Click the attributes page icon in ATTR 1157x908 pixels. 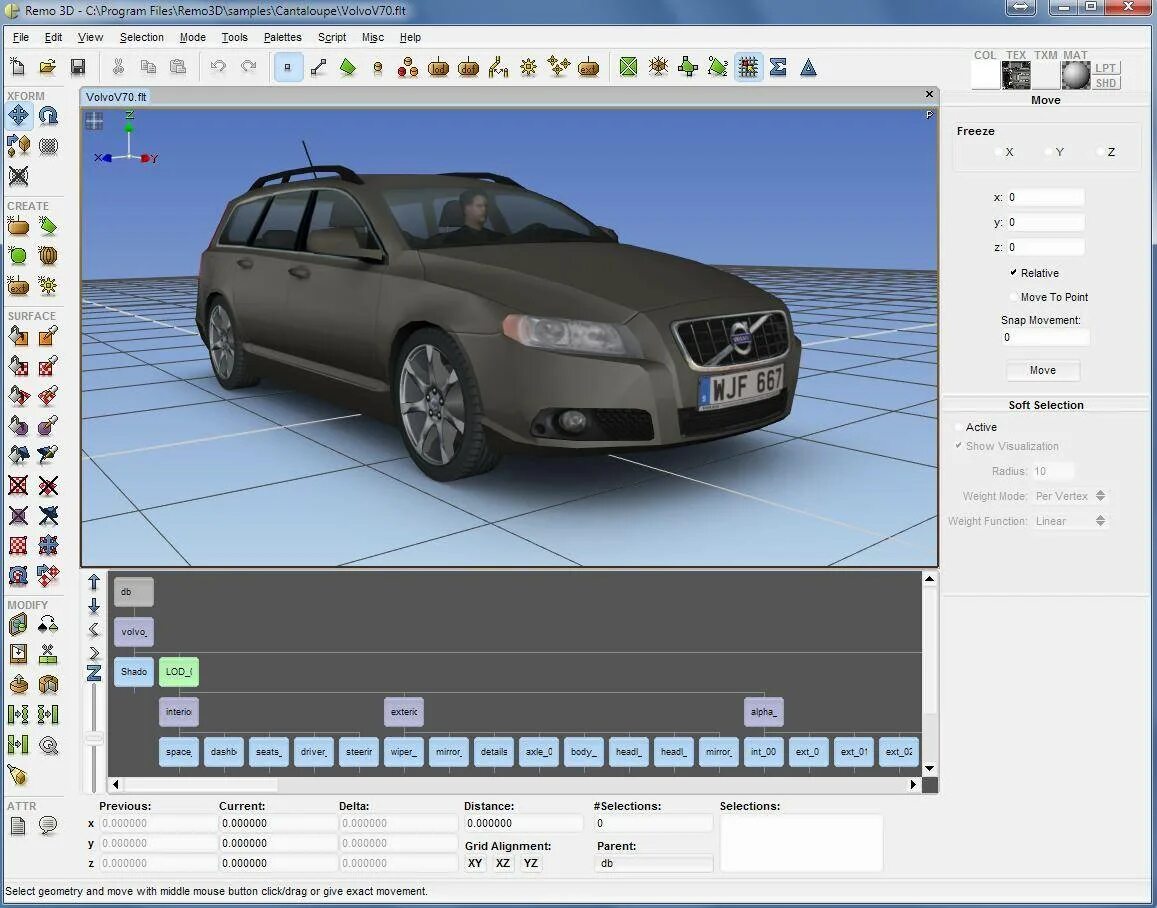[18, 825]
